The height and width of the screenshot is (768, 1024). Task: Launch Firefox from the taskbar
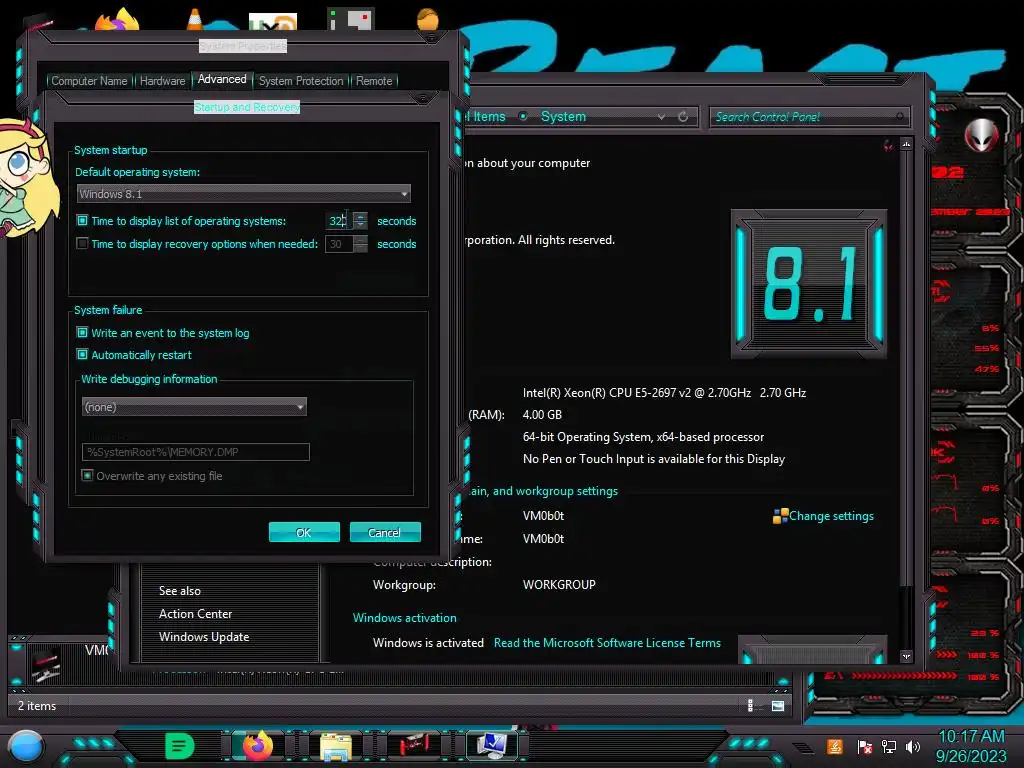coord(257,746)
